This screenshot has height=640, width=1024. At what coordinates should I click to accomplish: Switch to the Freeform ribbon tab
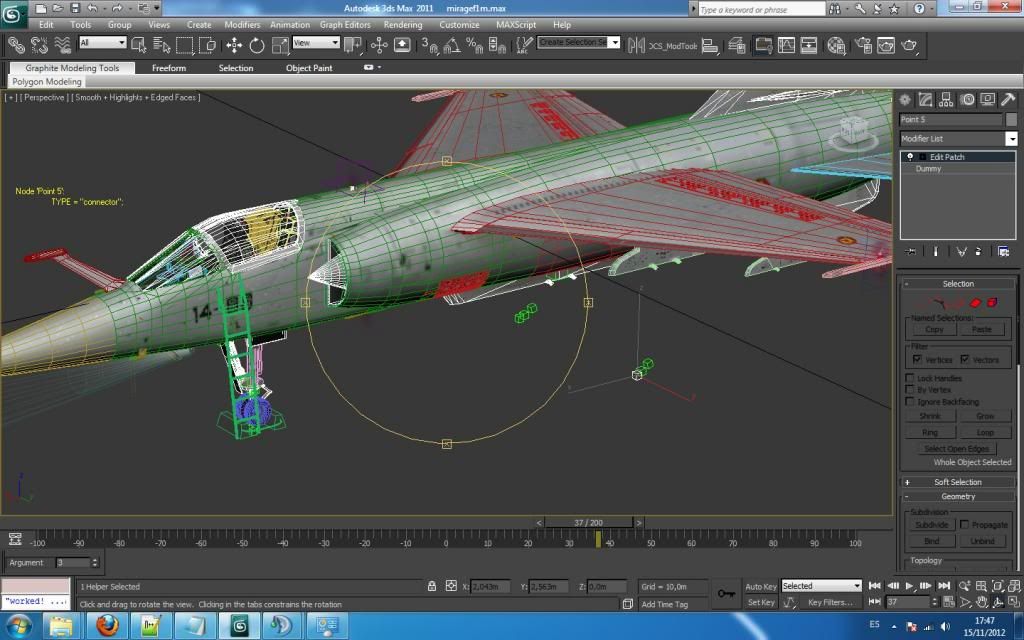169,68
